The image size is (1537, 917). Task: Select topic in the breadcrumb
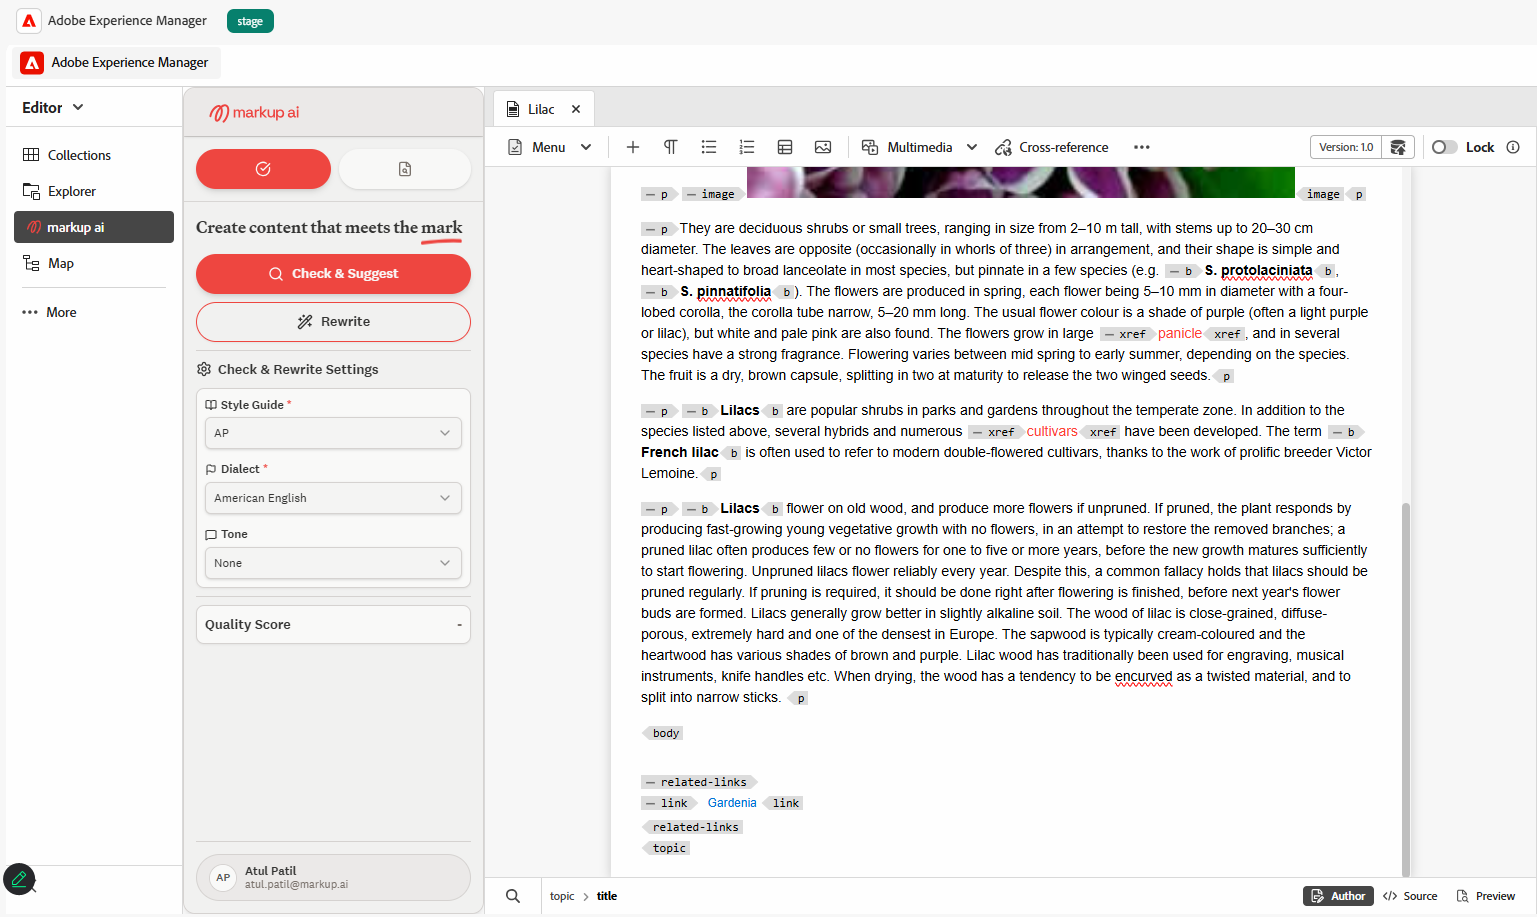point(562,896)
